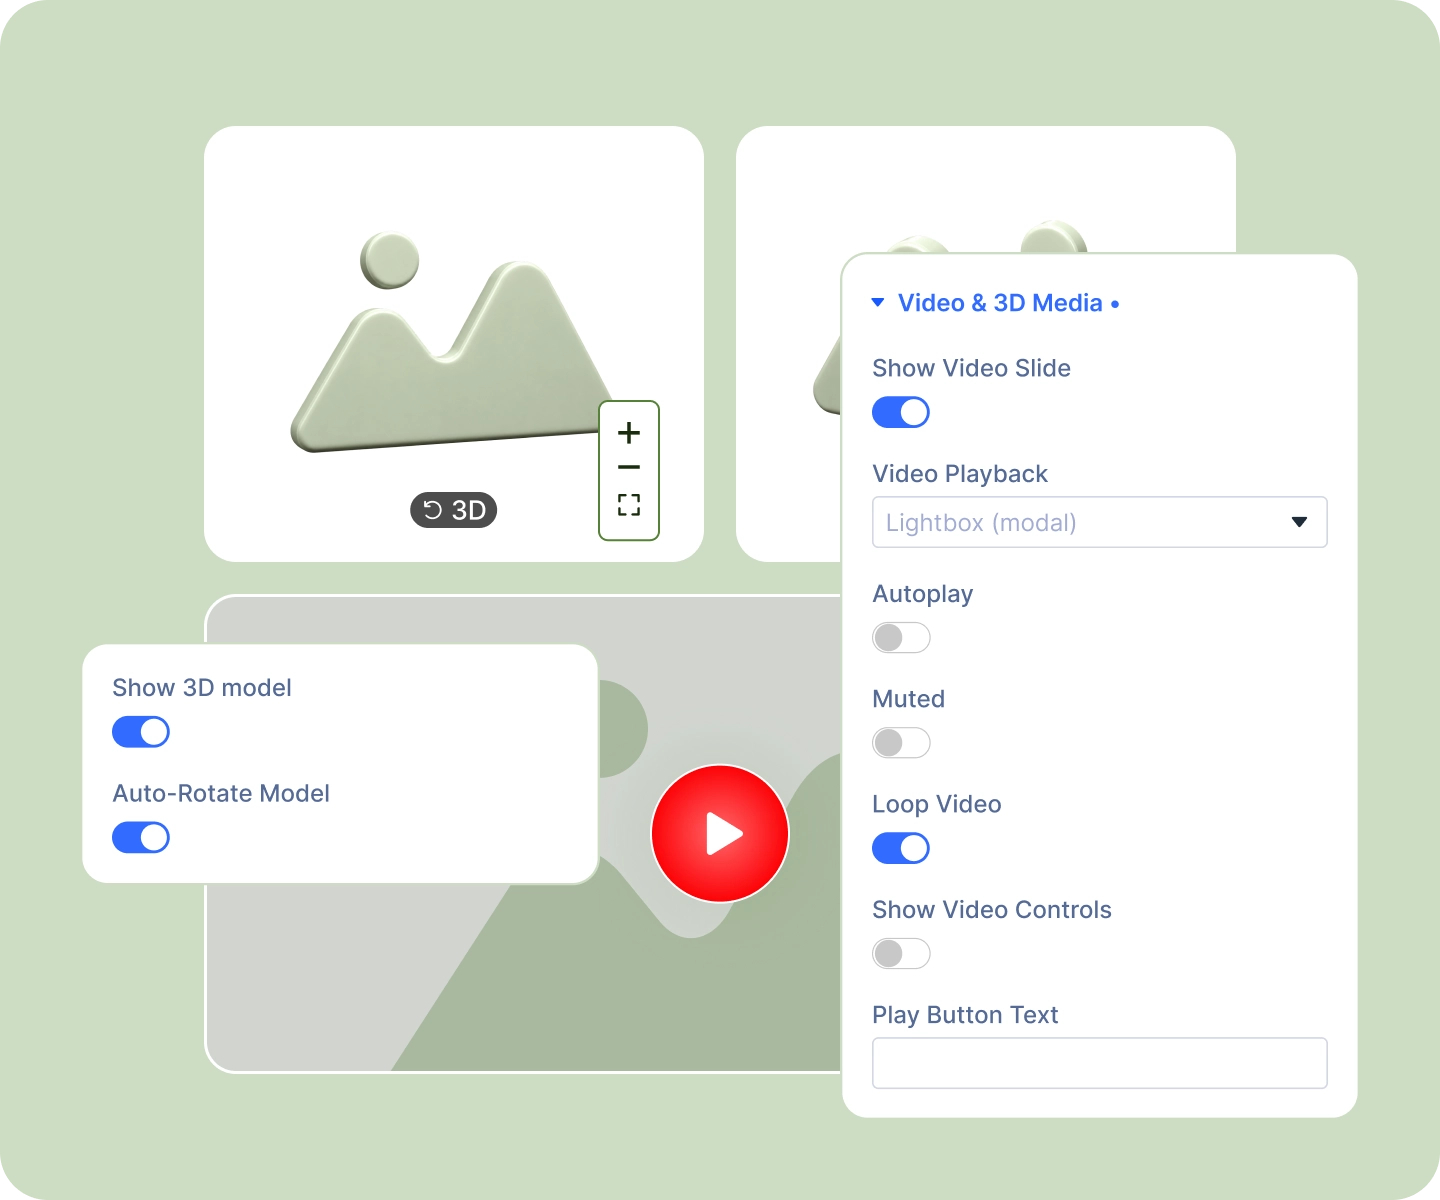Click the Video Playback label
1440x1200 pixels.
[x=960, y=474]
